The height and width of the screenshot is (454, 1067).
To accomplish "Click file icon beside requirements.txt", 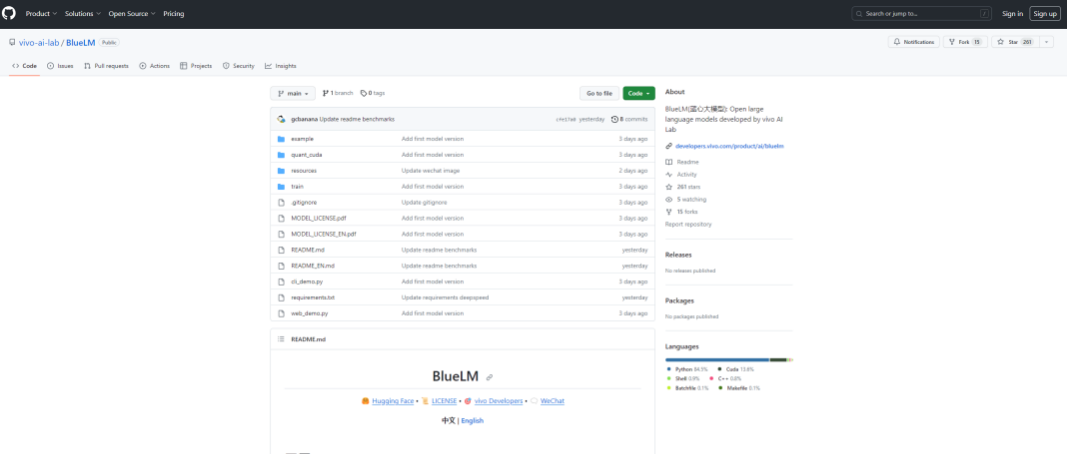I will pos(281,297).
